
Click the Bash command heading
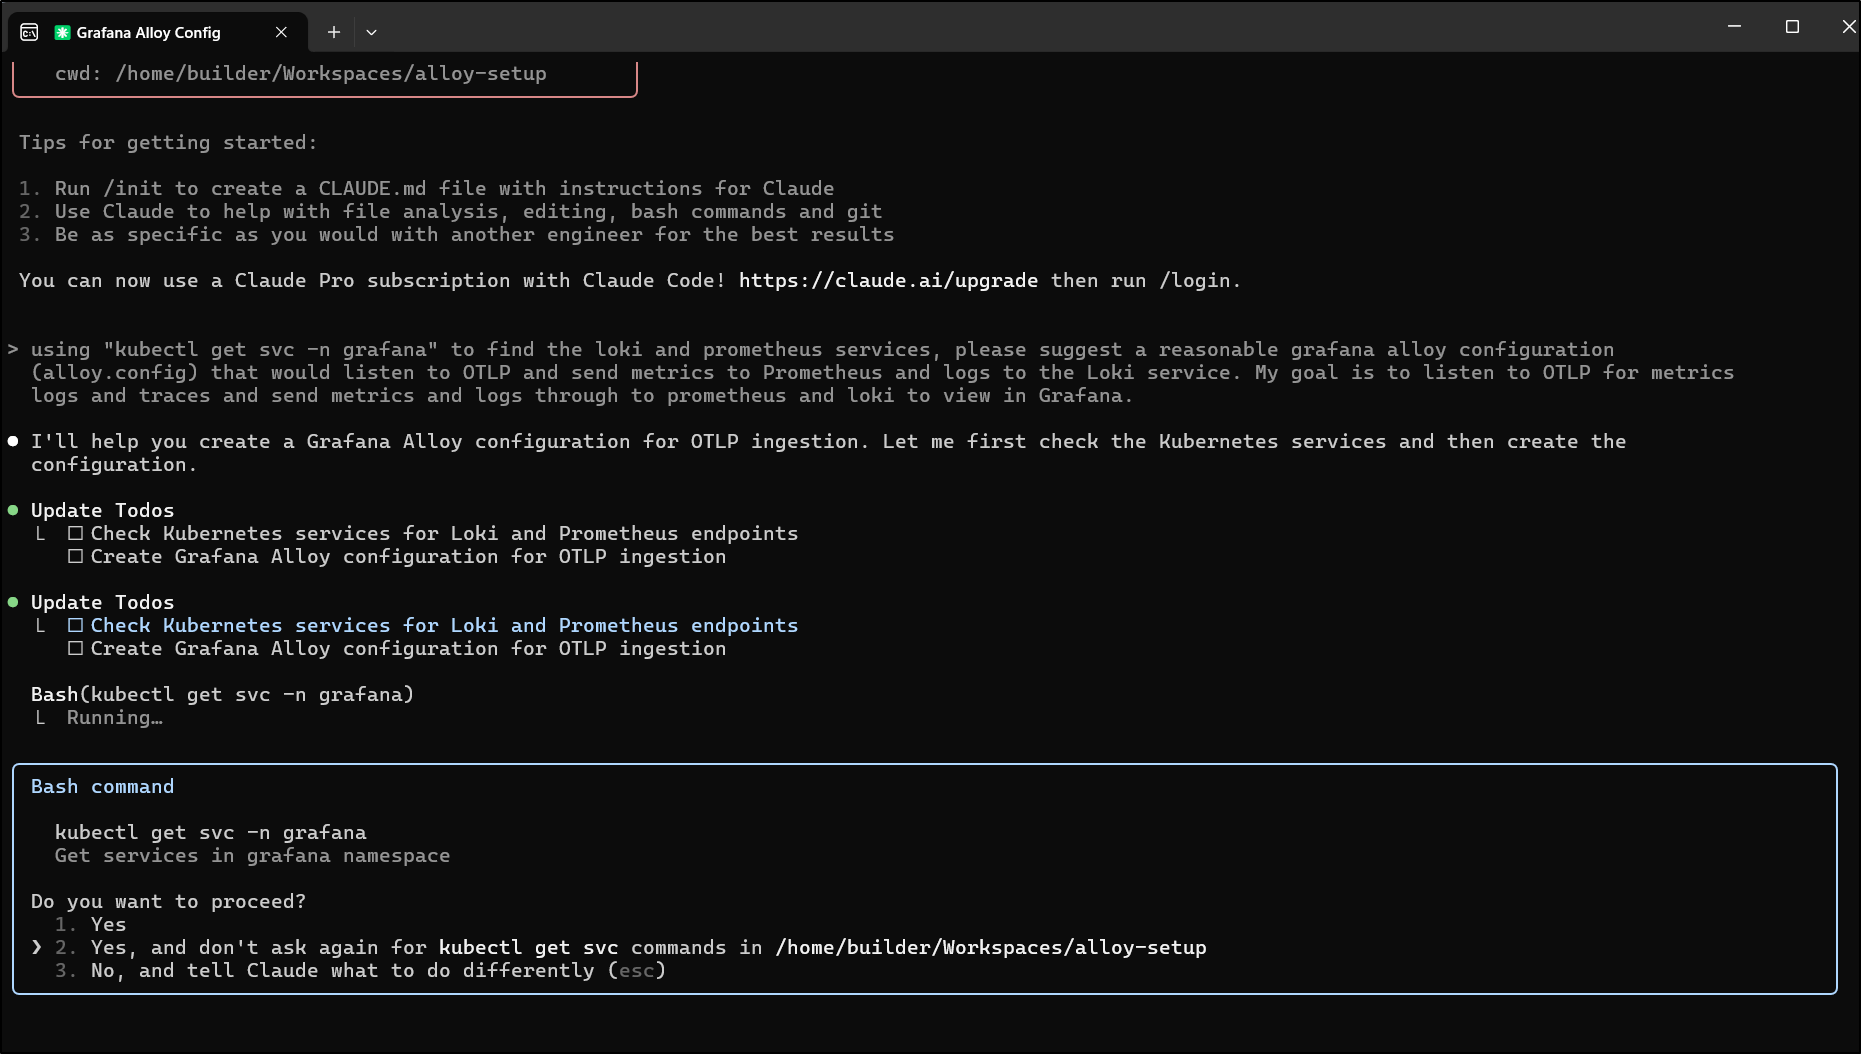(102, 787)
